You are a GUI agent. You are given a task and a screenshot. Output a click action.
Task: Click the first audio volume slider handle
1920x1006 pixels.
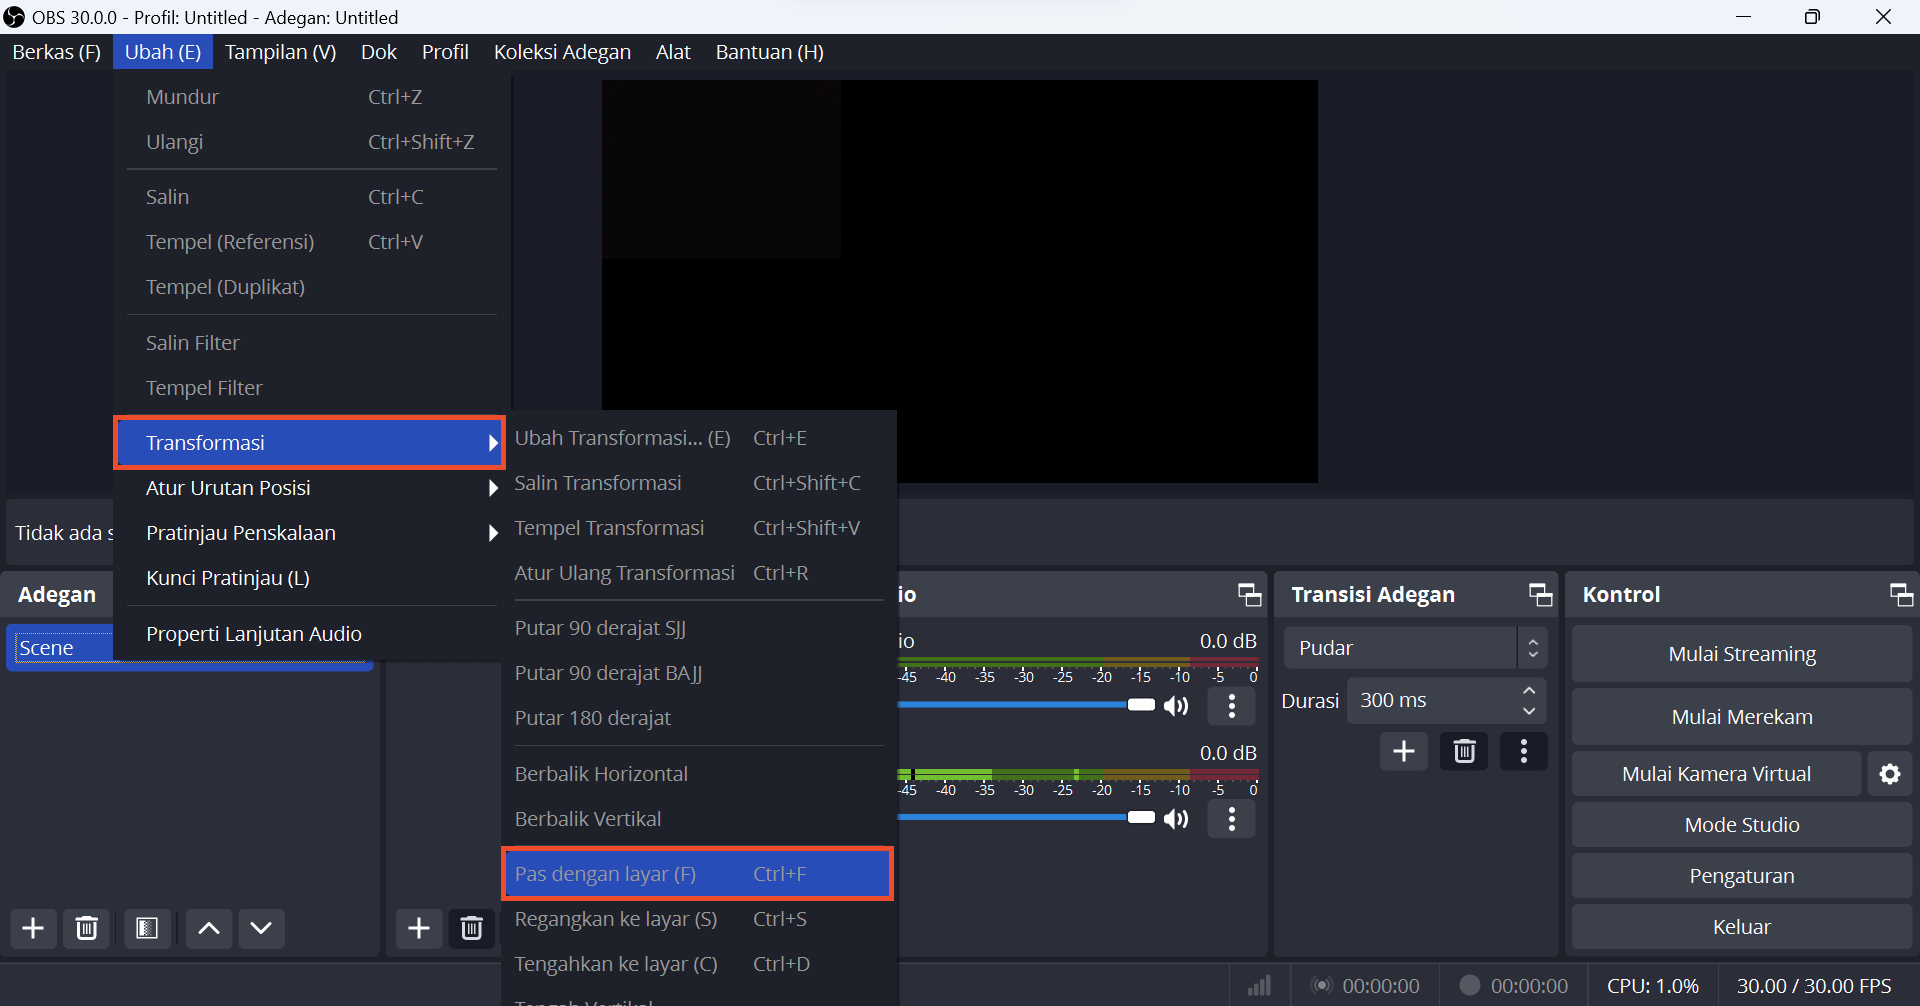click(x=1141, y=705)
